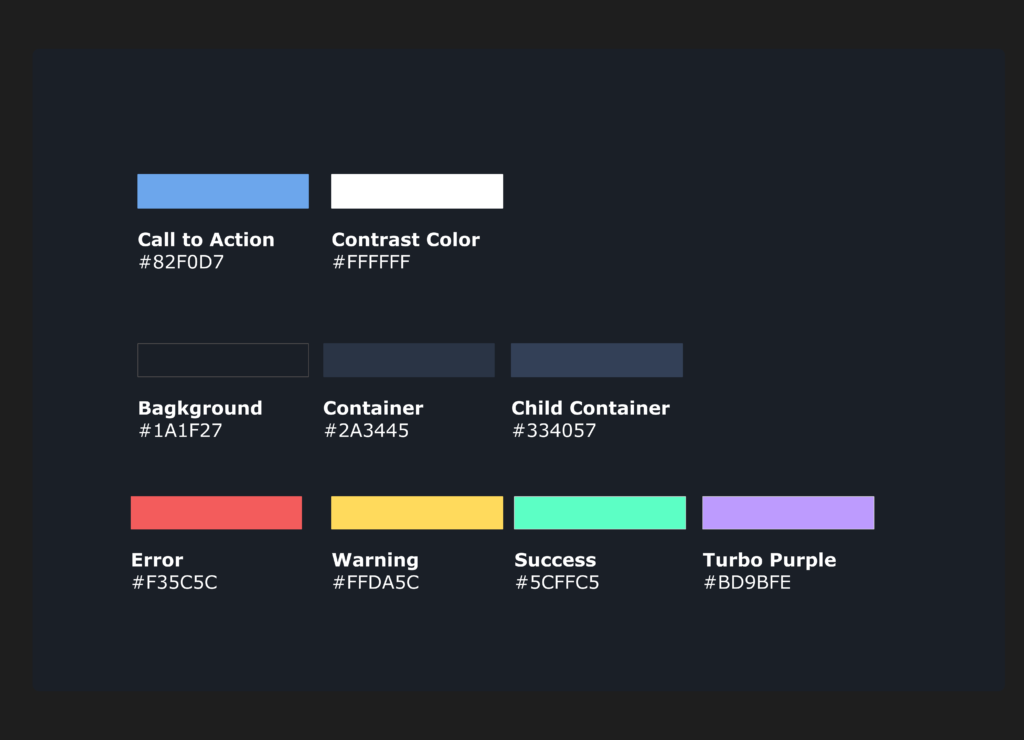
Task: Select the white Contrast Color swatch
Action: tap(416, 191)
